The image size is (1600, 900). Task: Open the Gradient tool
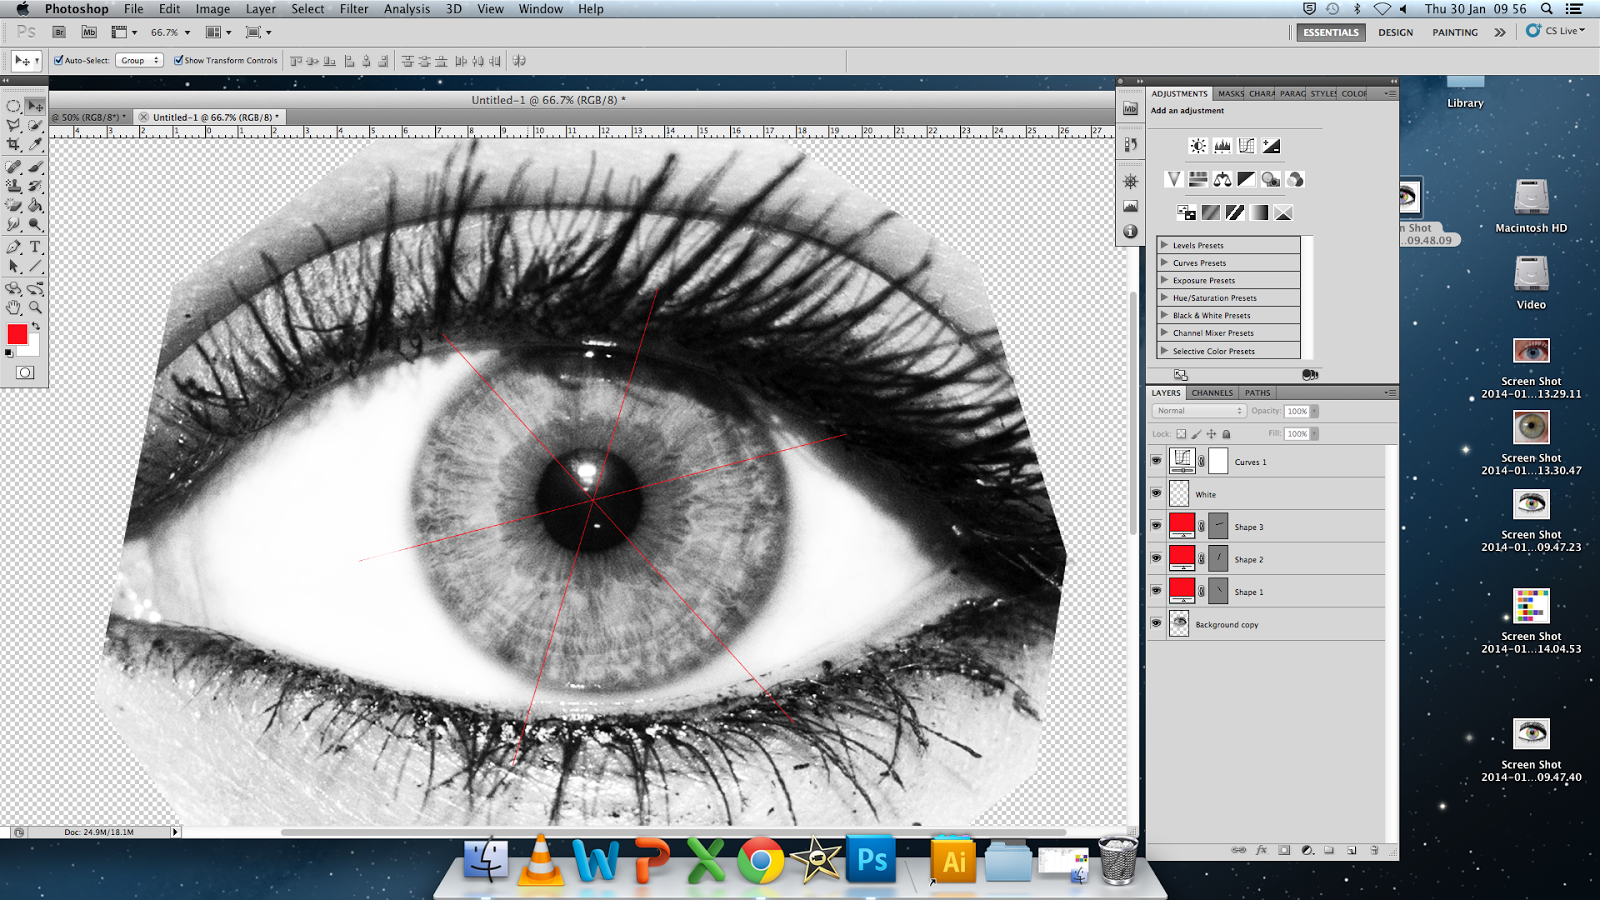[x=37, y=207]
